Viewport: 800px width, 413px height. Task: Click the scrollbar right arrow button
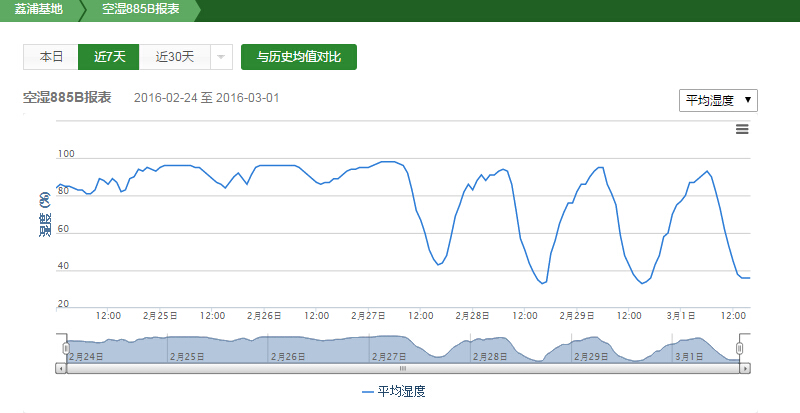pyautogui.click(x=745, y=368)
